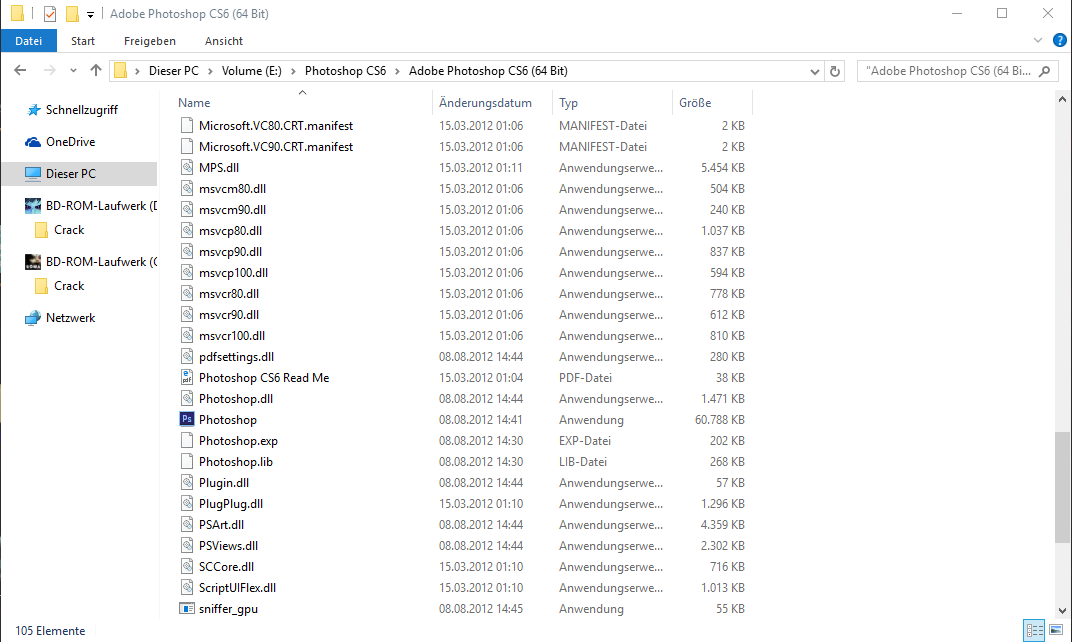Click the 60.788 KB size of Photoshop

click(719, 420)
